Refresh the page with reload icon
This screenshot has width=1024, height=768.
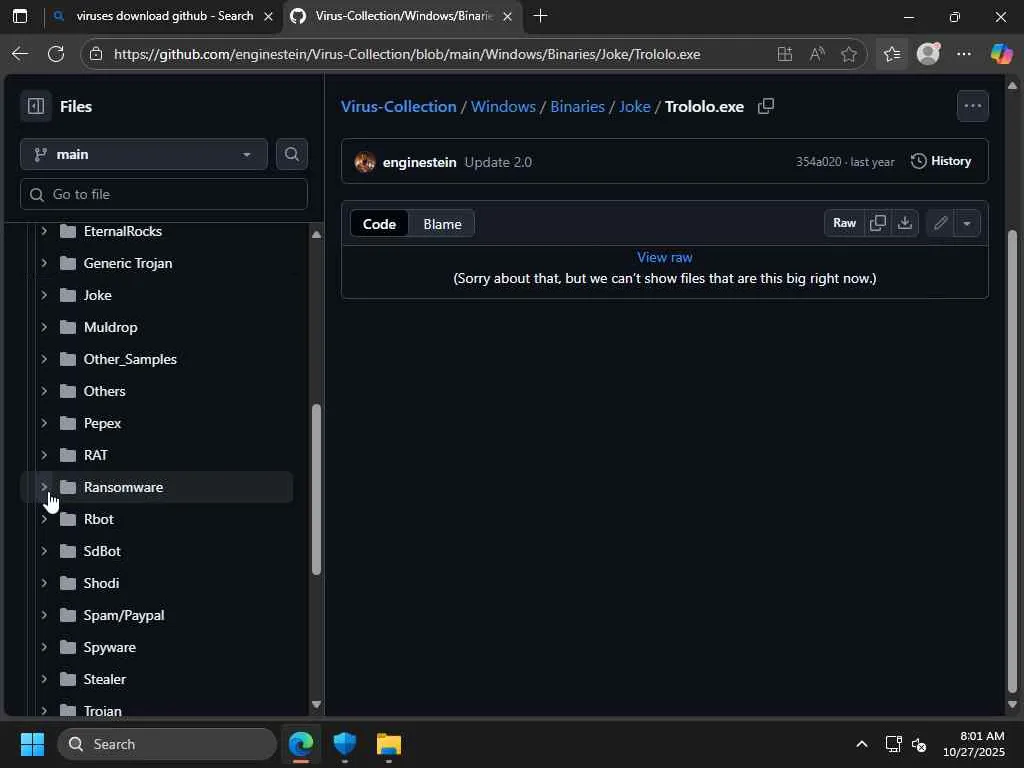[x=56, y=54]
